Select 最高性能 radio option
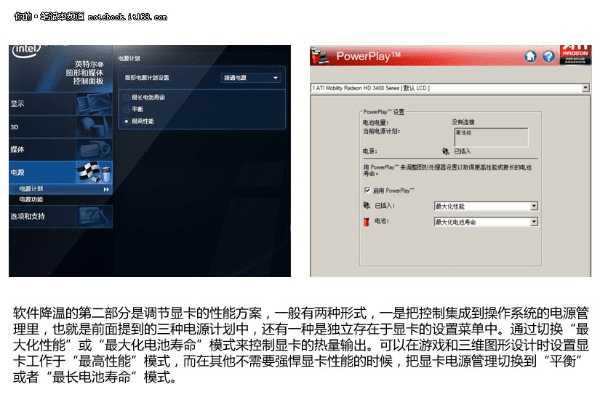Viewport: 600px width, 400px height. point(126,120)
